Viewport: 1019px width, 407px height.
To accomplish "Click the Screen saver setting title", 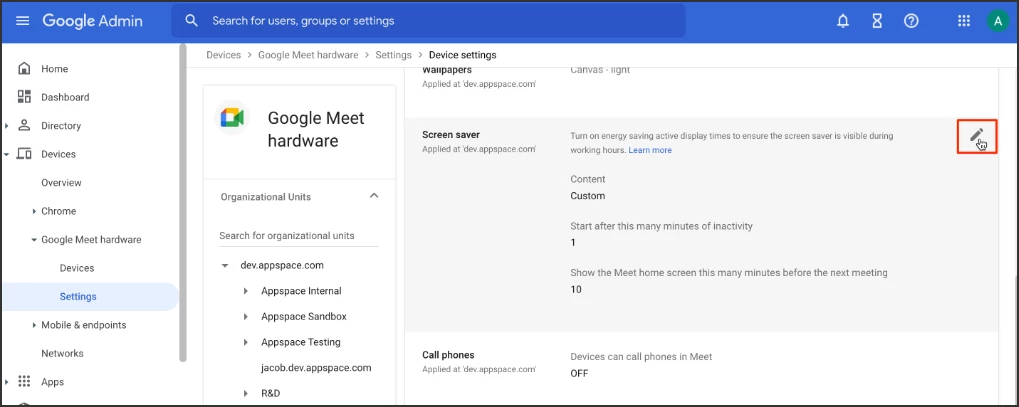I will (450, 135).
